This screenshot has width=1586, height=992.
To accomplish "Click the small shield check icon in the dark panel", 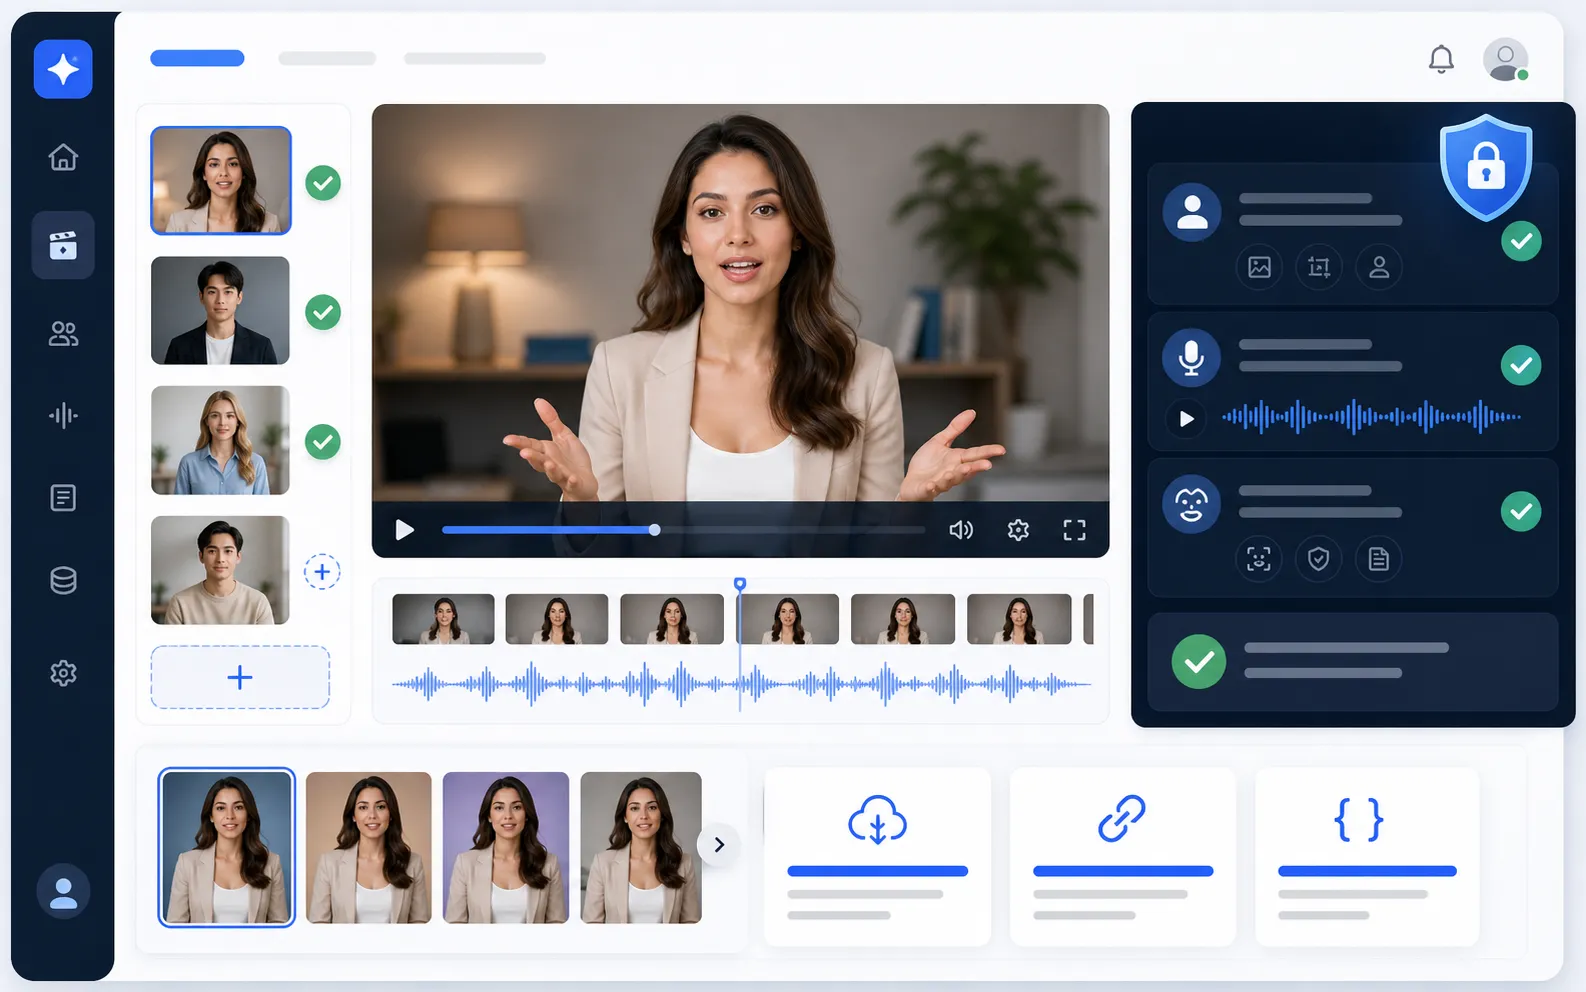I will point(1319,559).
